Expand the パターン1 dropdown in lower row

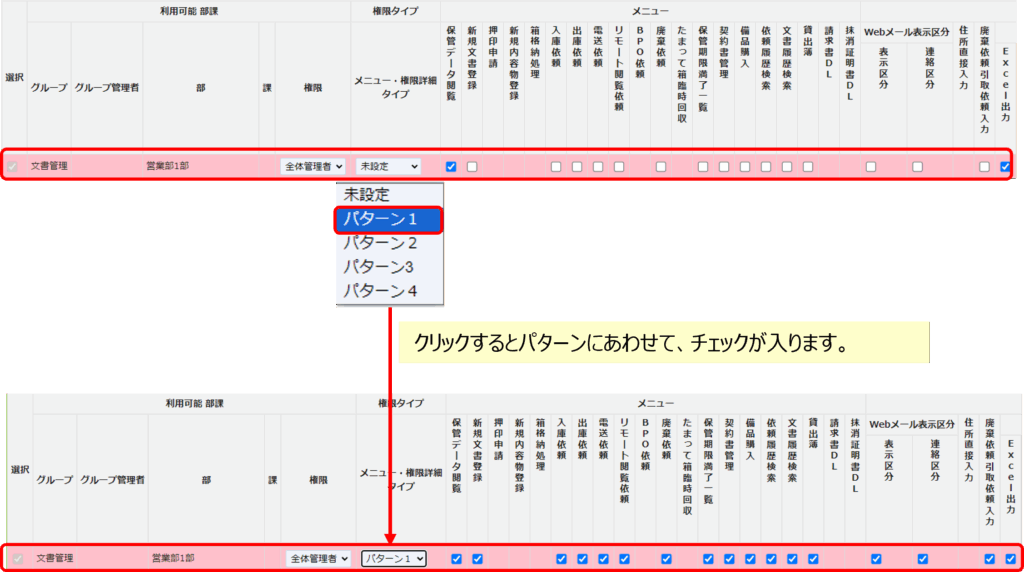(x=394, y=558)
